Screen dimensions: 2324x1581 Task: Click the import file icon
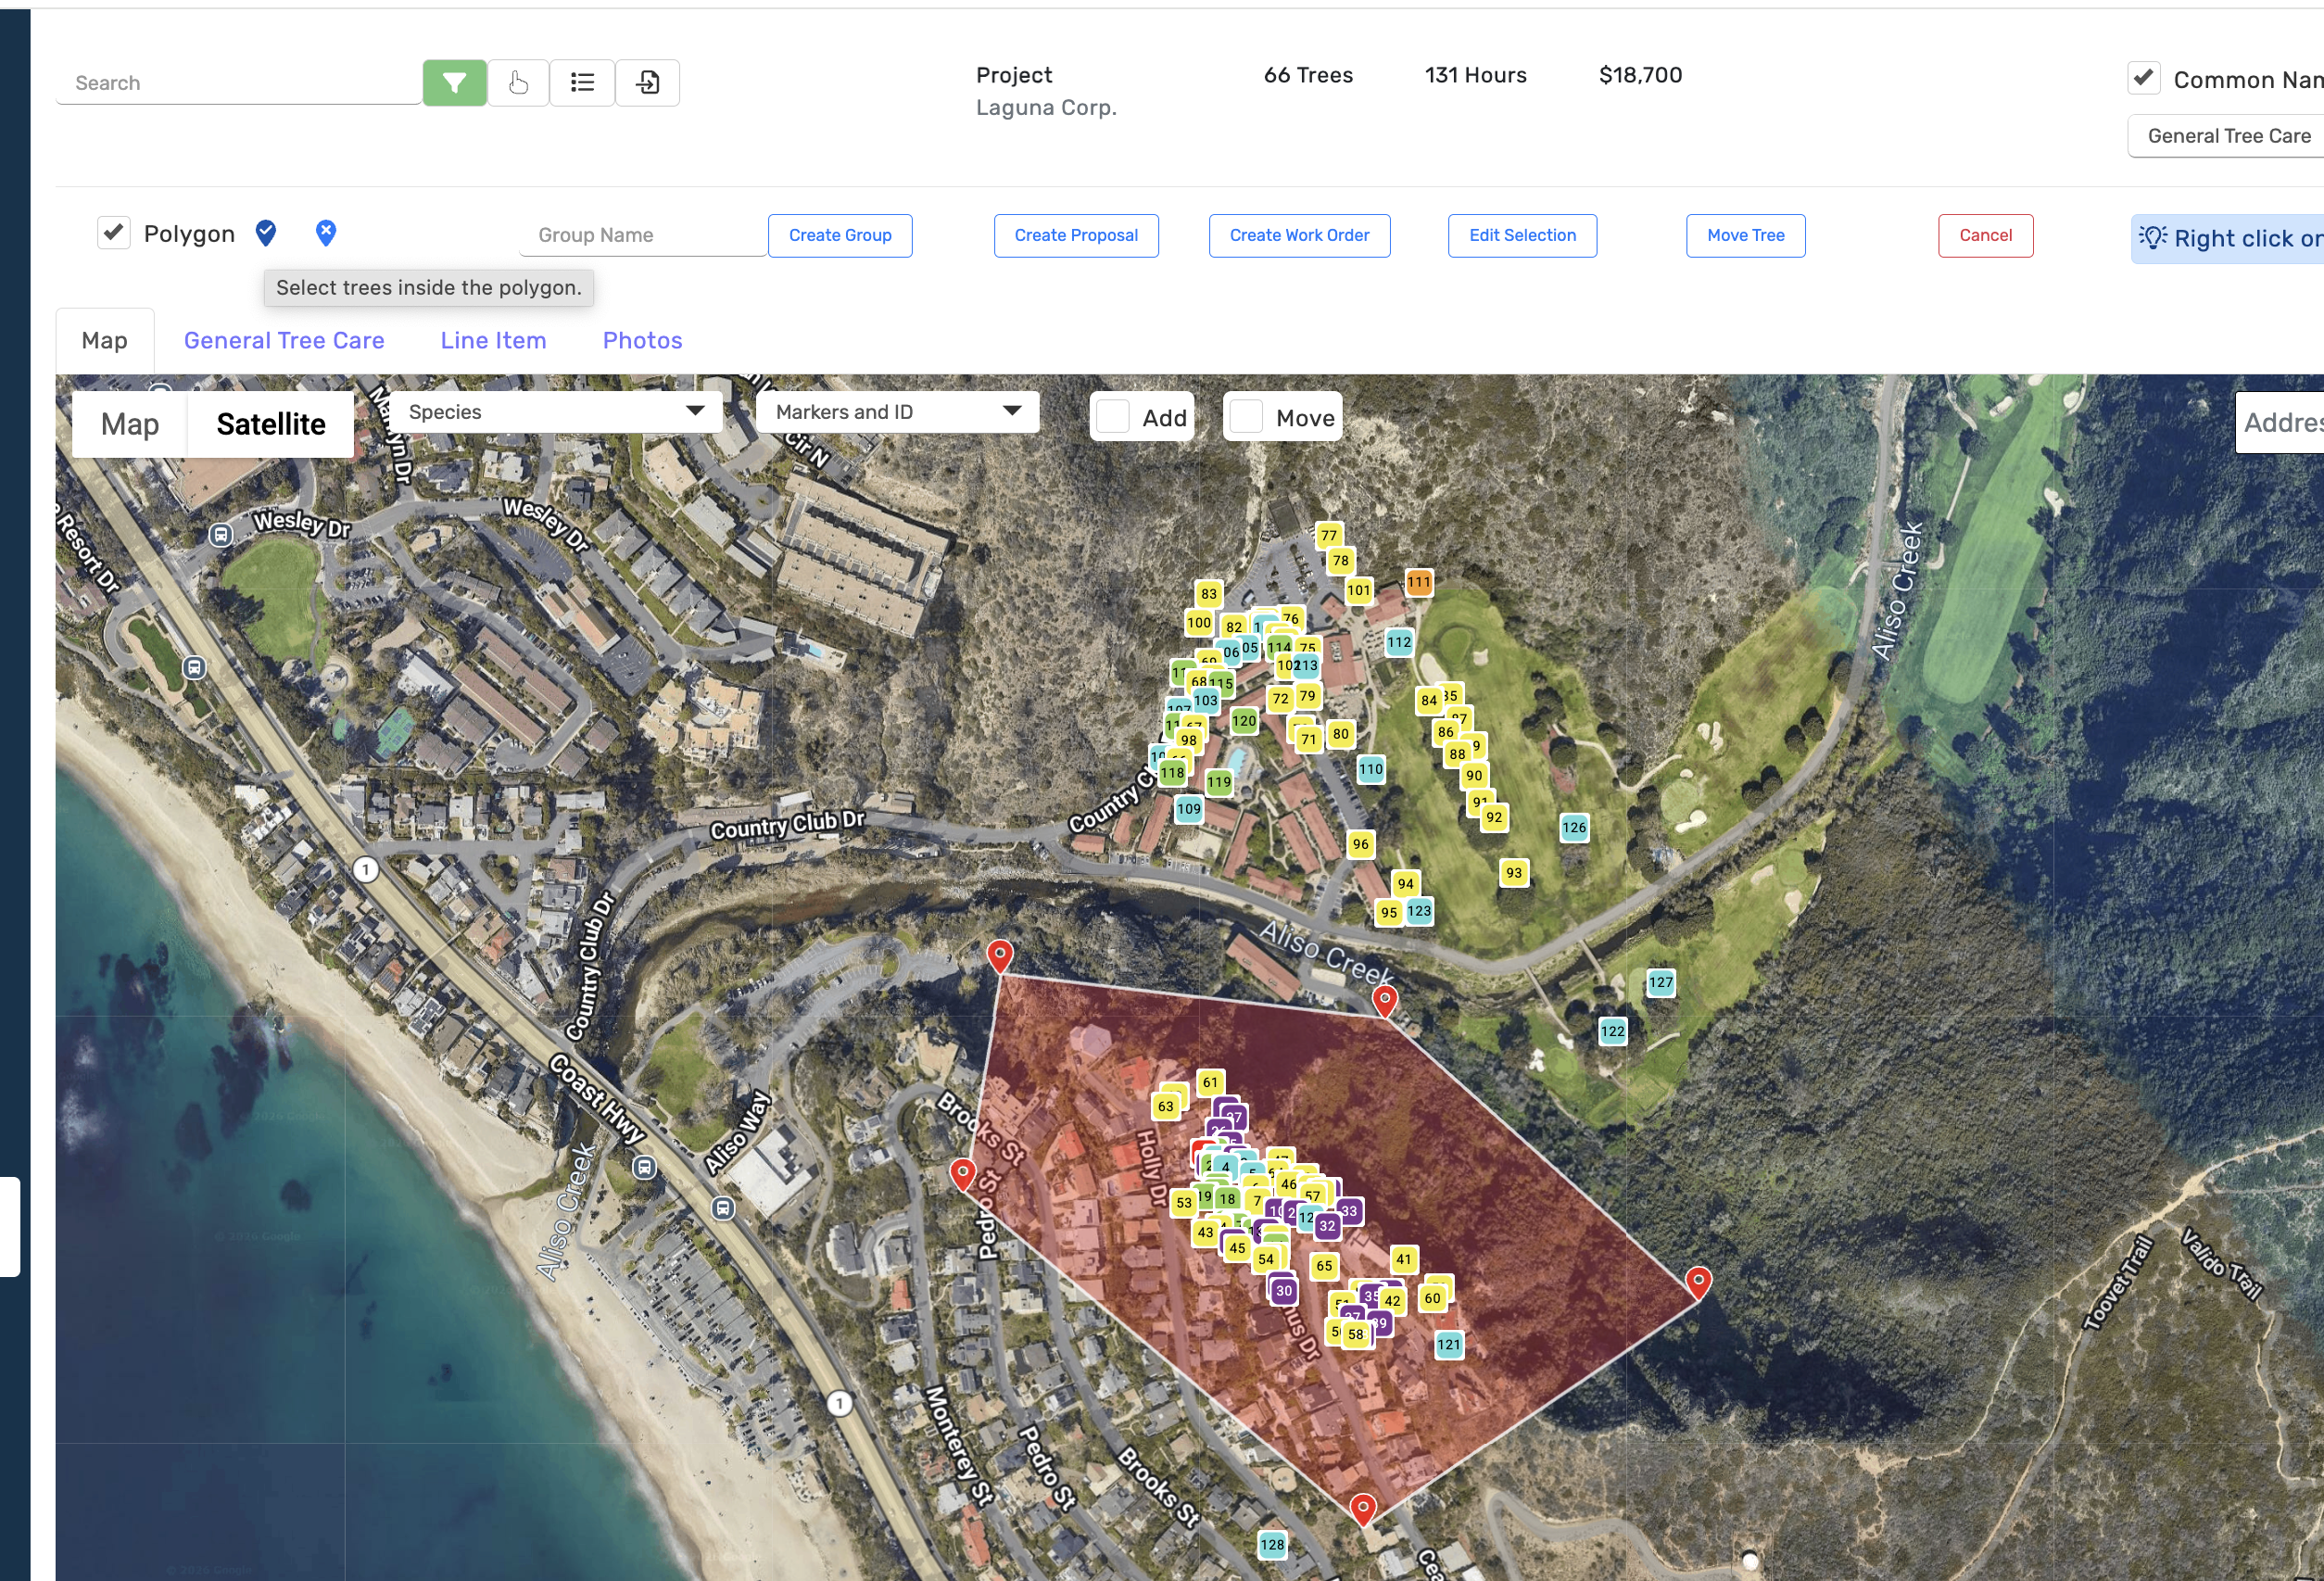647,82
